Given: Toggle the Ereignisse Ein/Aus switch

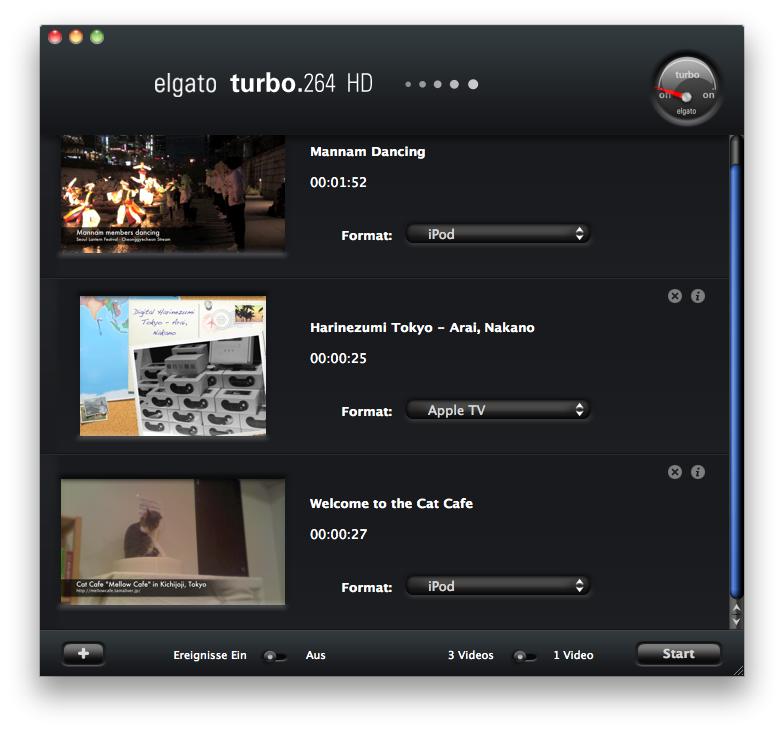Looking at the screenshot, I should [275, 656].
